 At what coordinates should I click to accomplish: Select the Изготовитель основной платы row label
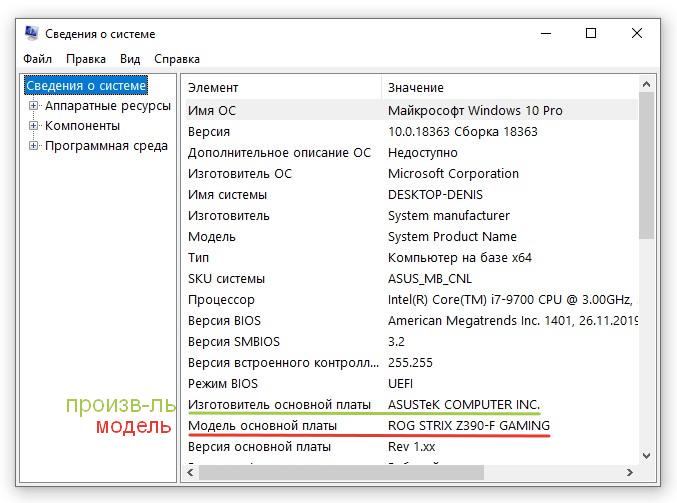point(279,405)
